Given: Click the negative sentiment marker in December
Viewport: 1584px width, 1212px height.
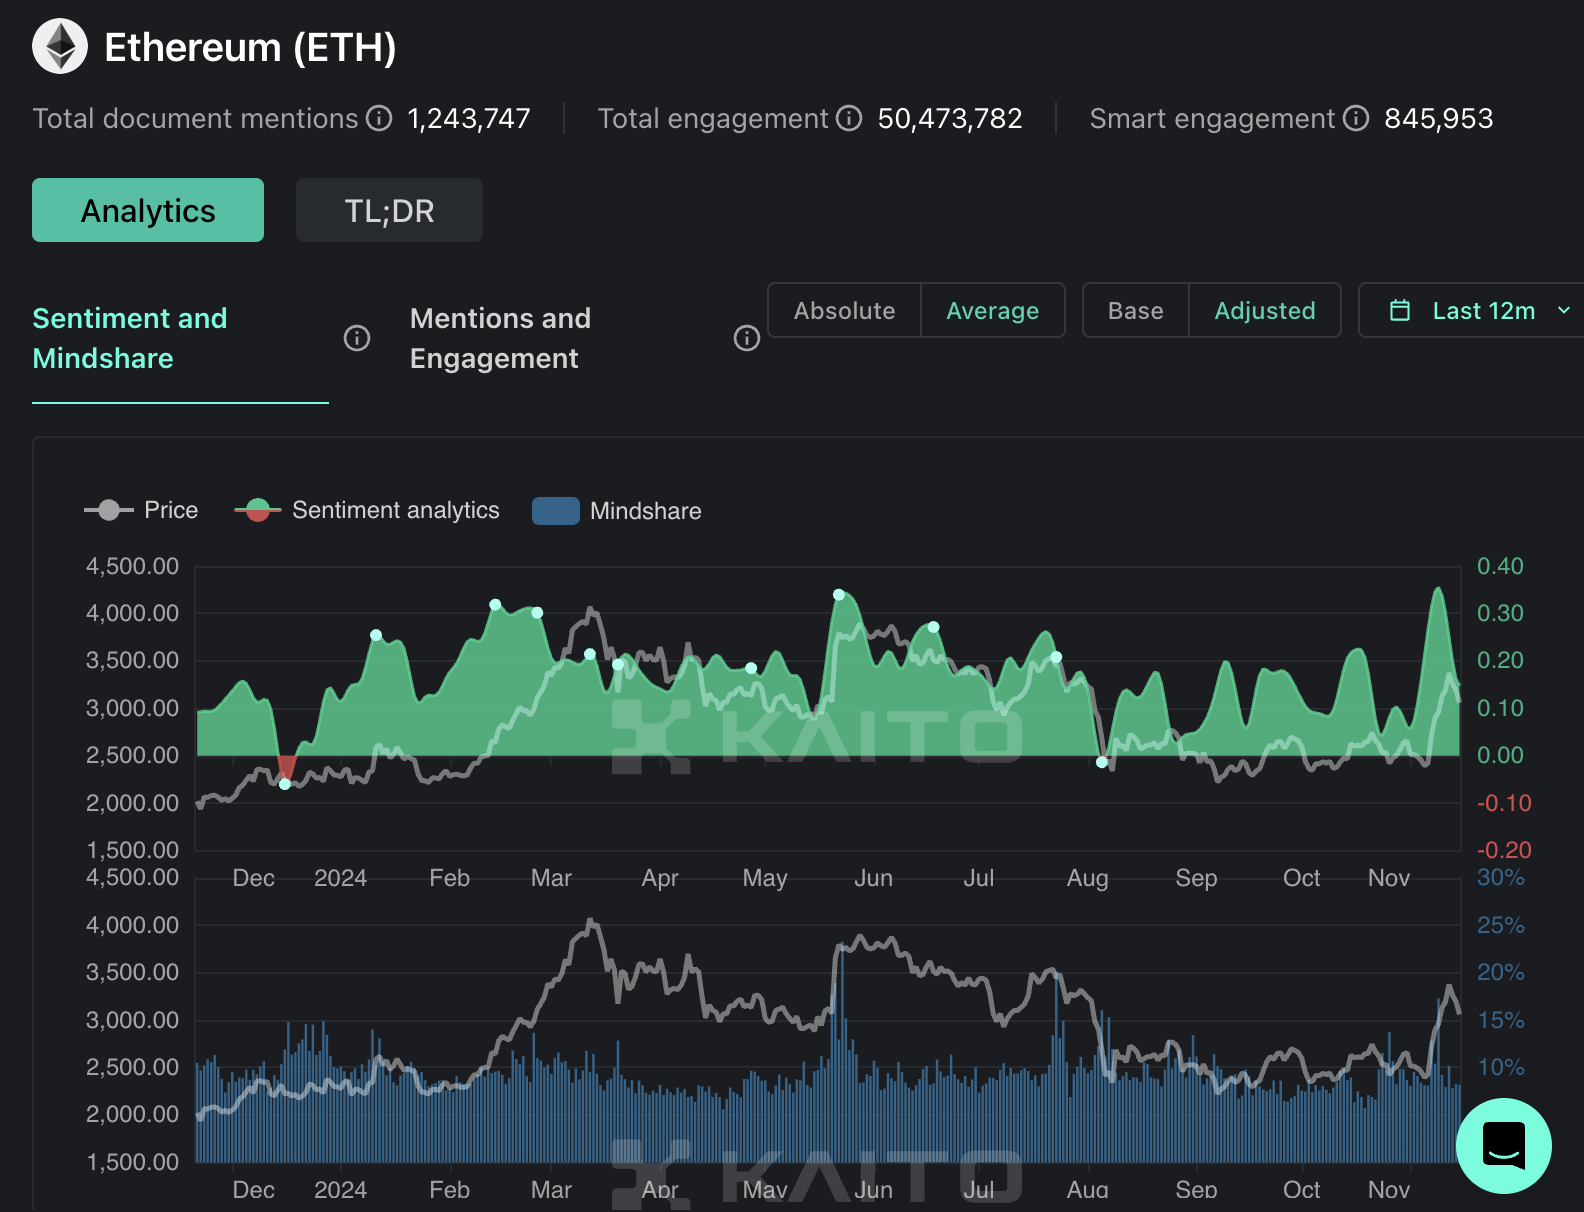Looking at the screenshot, I should point(285,784).
